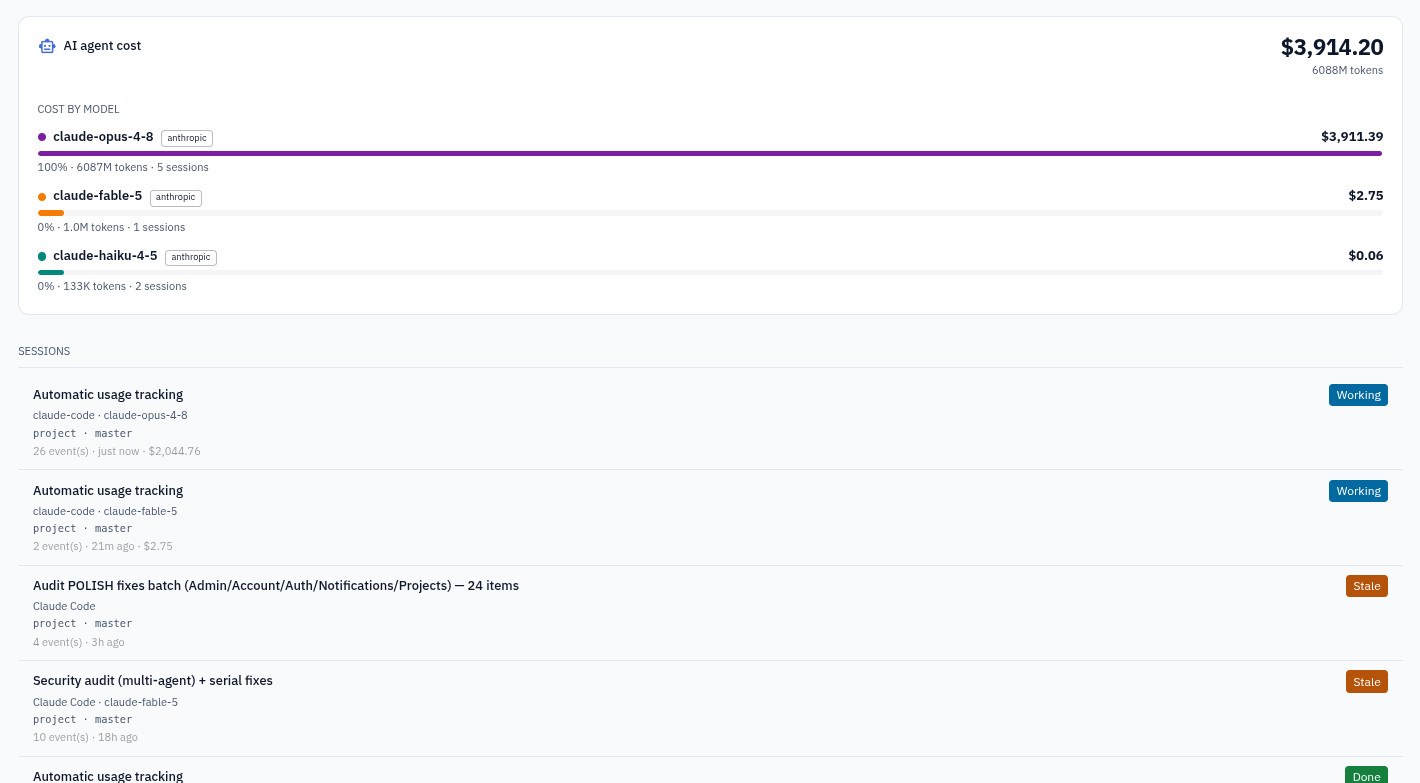
Task: Click 'project · master' in the $2,044.76 session
Action: coord(82,434)
